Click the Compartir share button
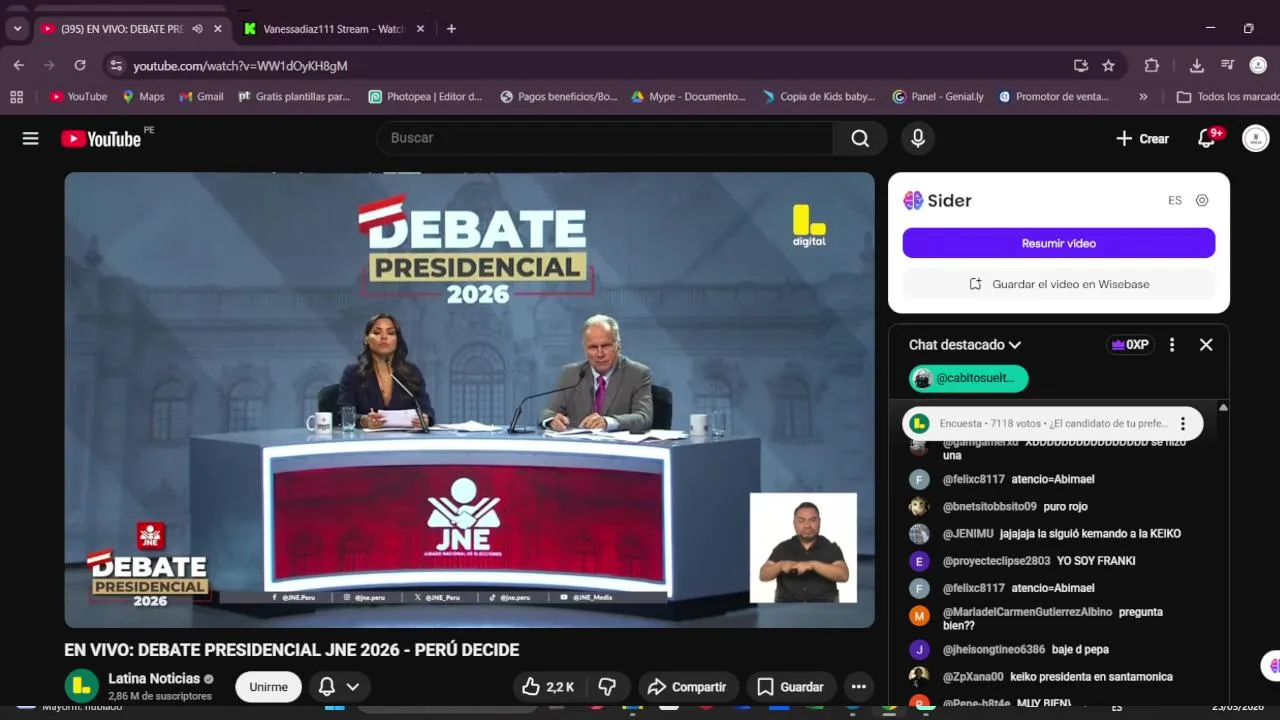 pyautogui.click(x=688, y=687)
